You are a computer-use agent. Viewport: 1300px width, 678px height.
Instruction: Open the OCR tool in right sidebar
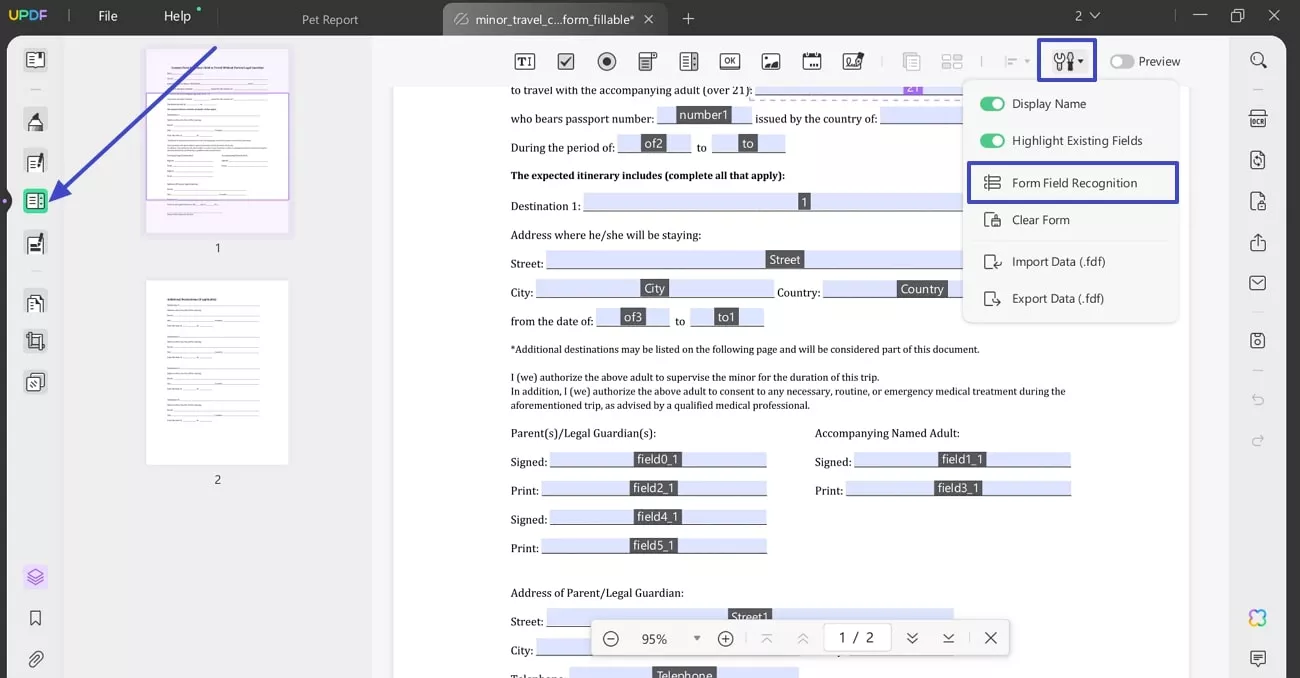tap(1258, 119)
